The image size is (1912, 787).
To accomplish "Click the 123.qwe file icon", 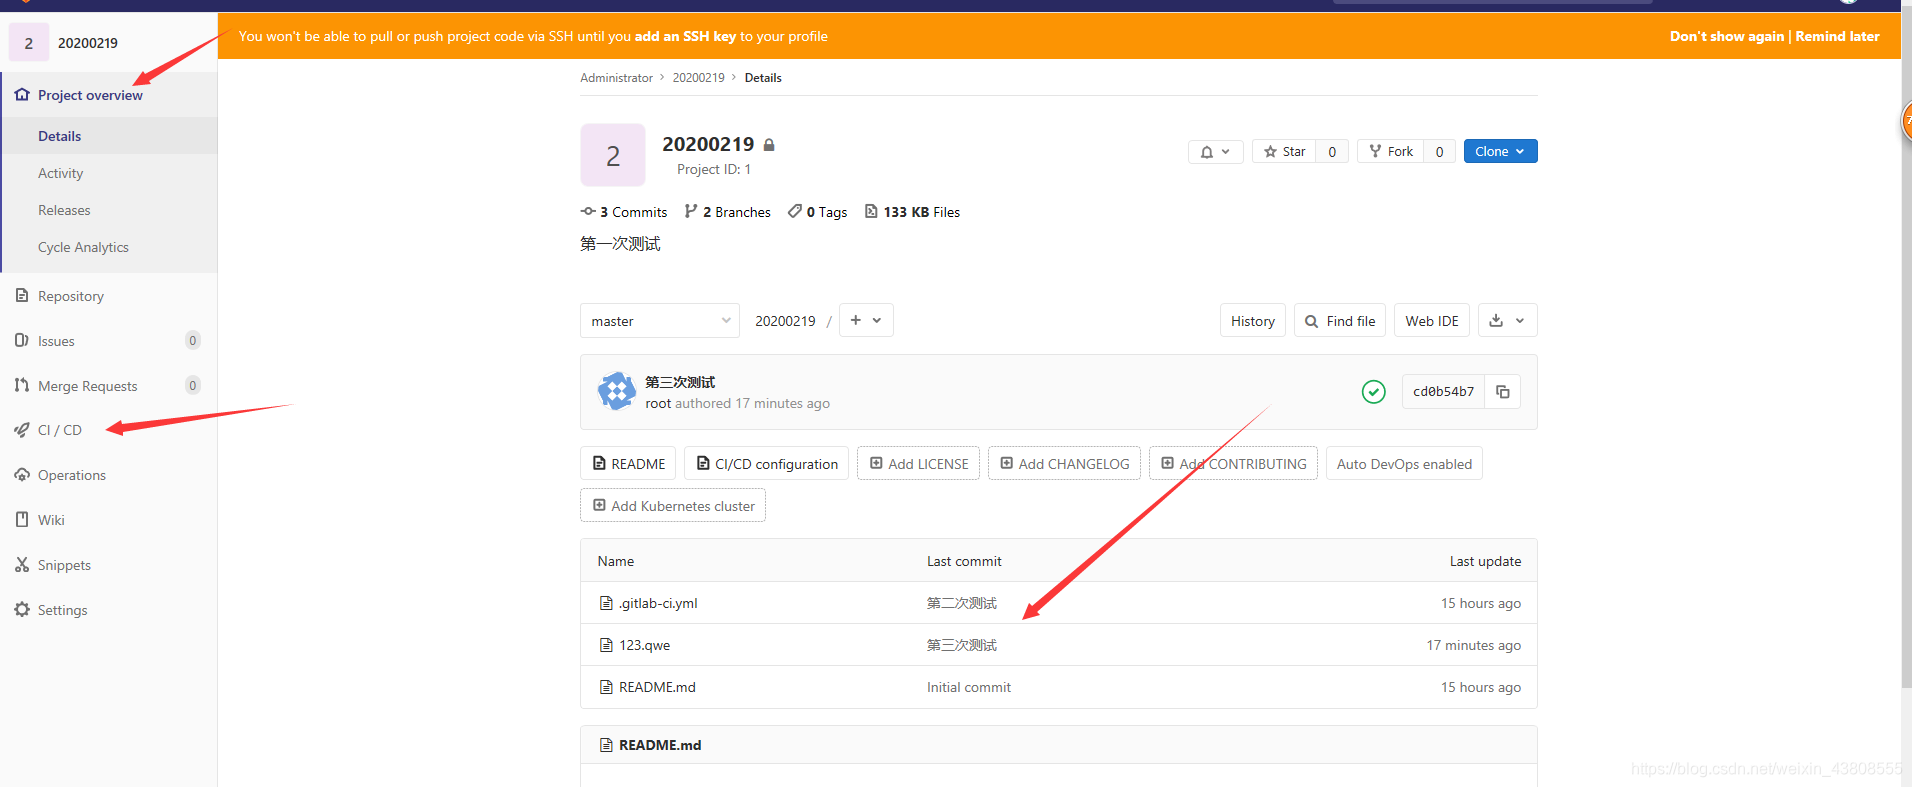I will [x=605, y=645].
